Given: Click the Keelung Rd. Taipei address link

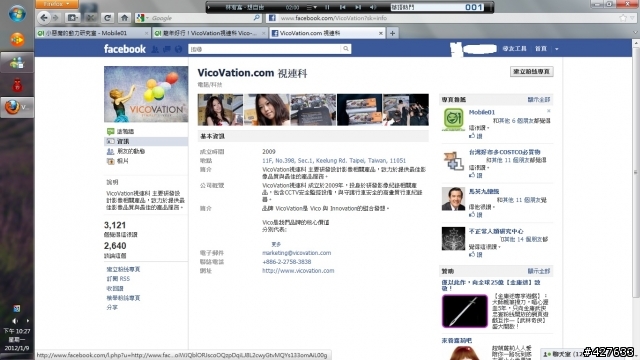Looking at the screenshot, I should pos(334,160).
